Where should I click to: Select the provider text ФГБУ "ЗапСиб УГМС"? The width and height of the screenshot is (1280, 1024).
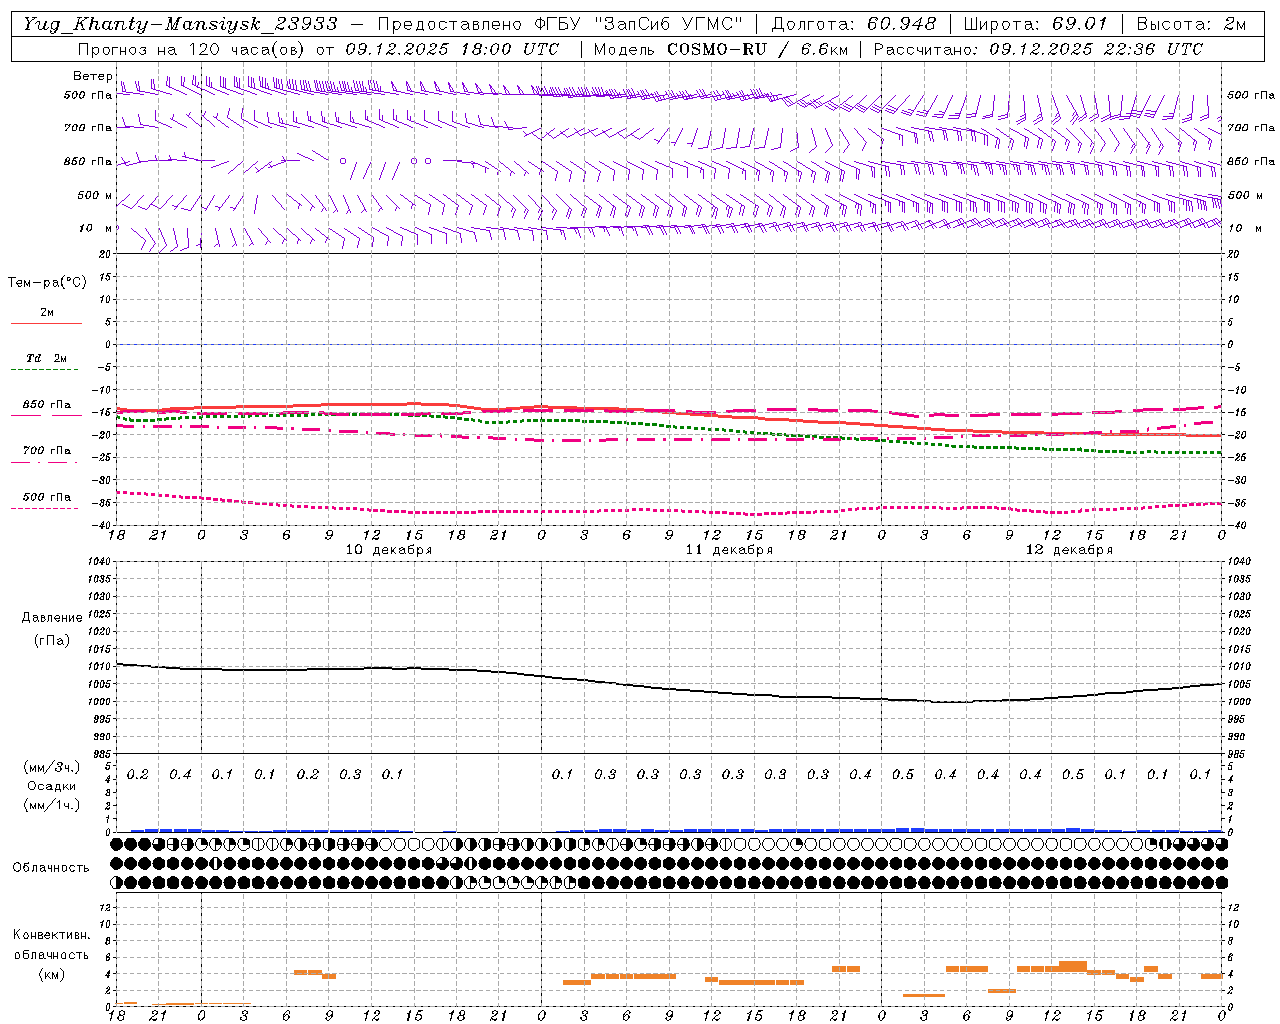pyautogui.click(x=639, y=24)
